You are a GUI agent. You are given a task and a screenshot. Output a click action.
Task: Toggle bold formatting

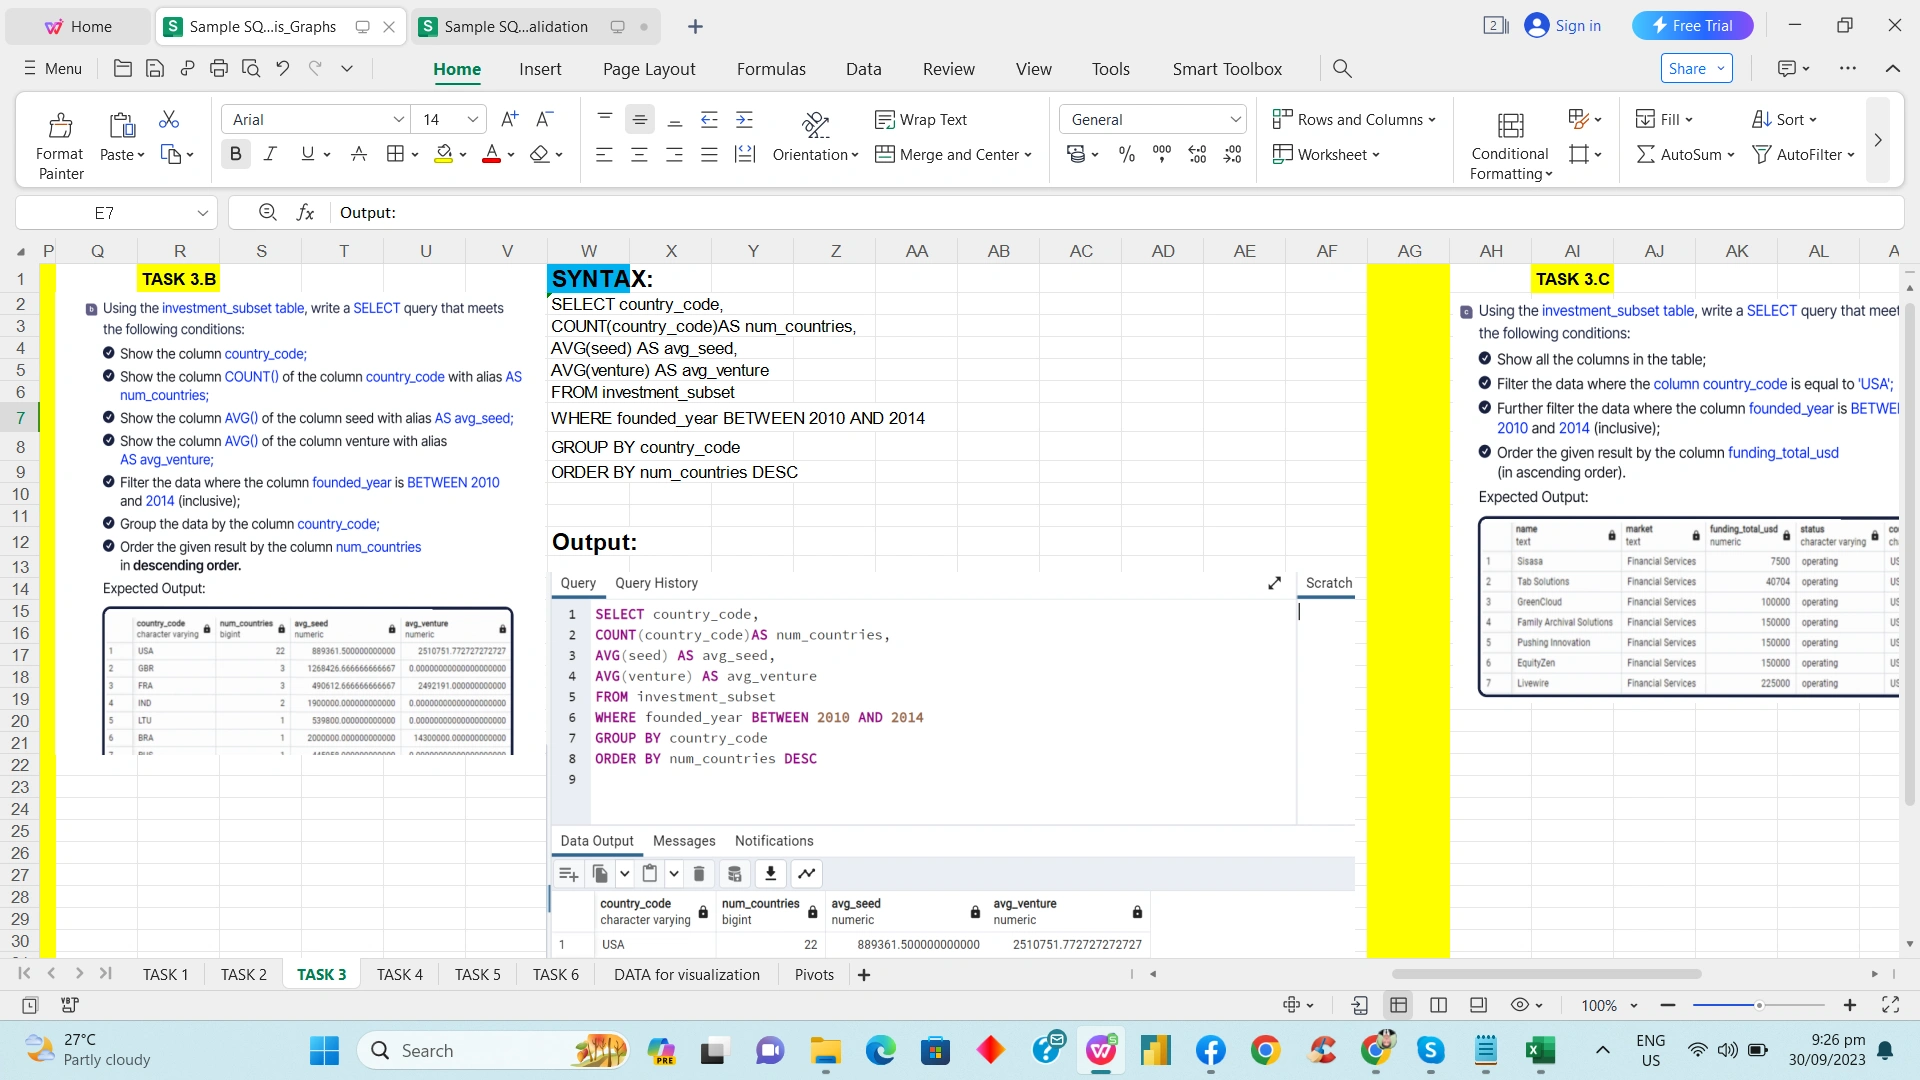coord(235,153)
